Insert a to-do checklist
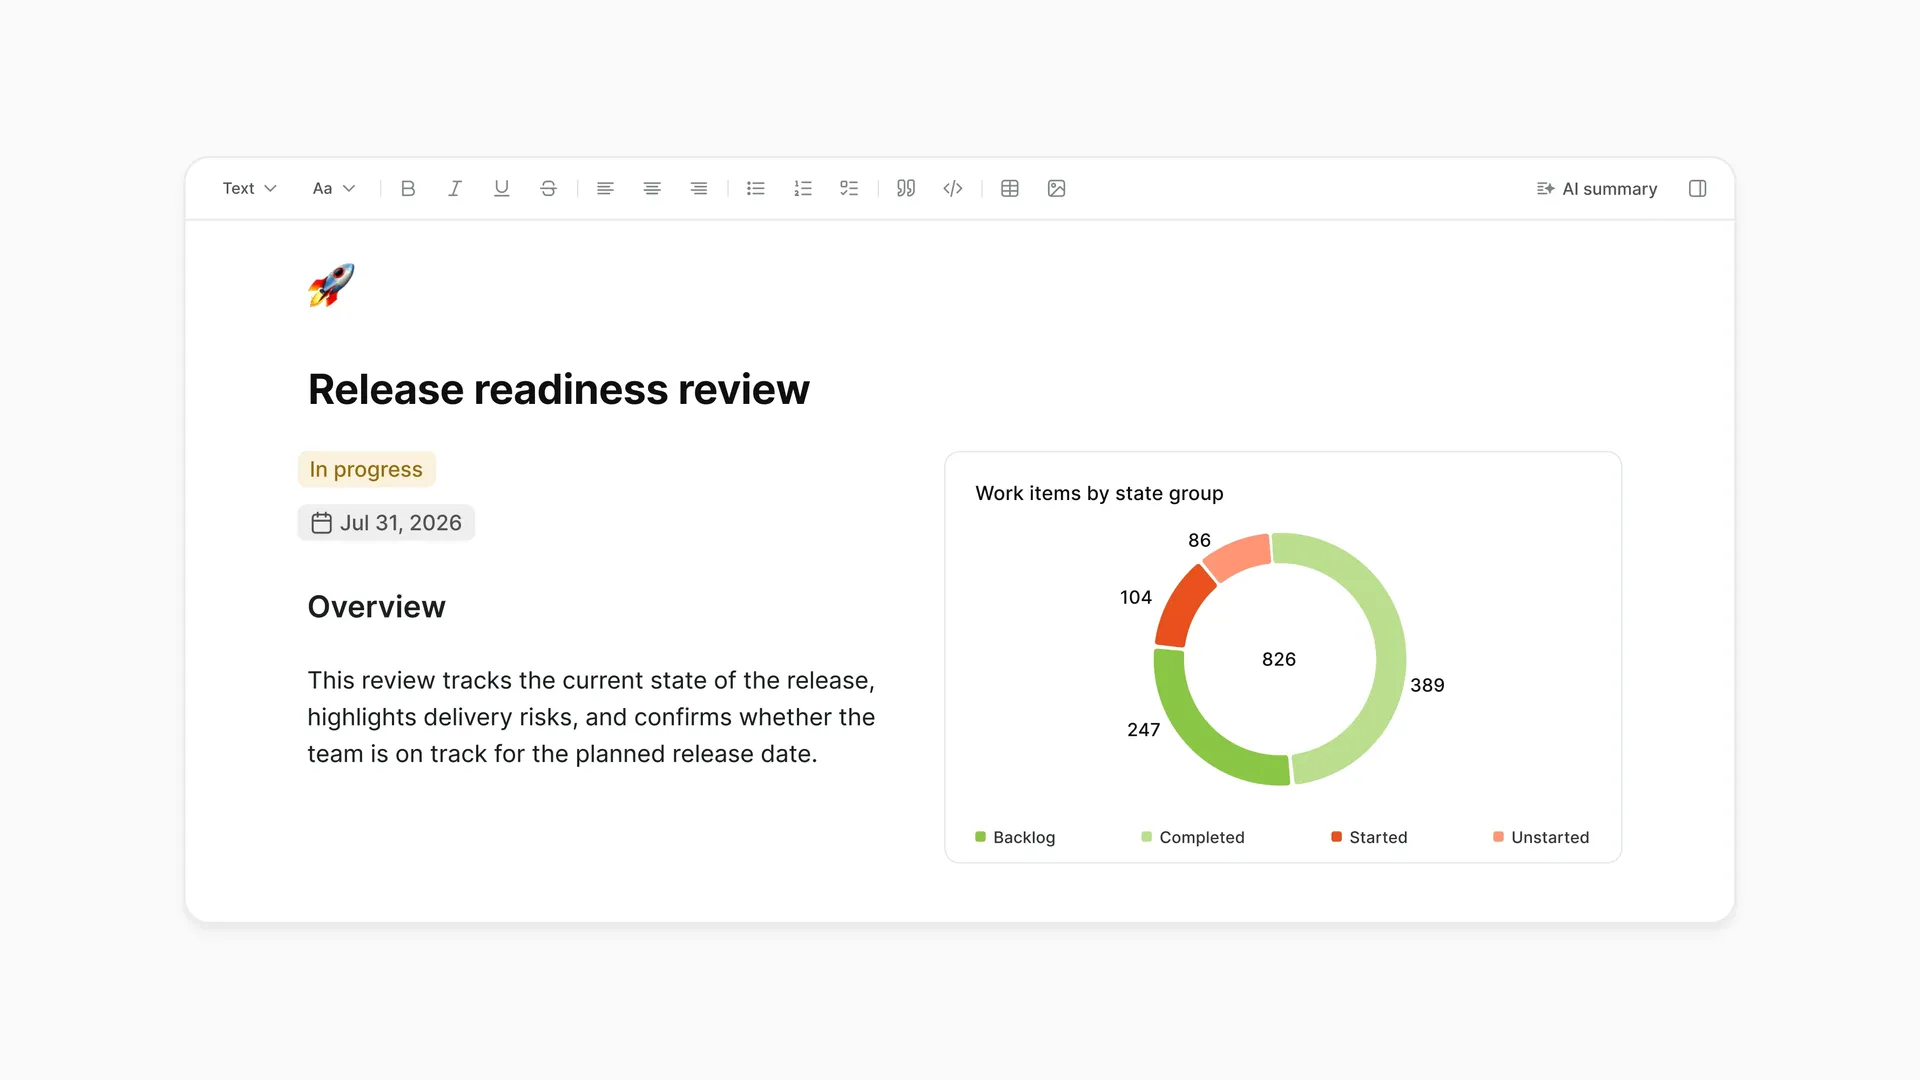1920x1080 pixels. [849, 188]
